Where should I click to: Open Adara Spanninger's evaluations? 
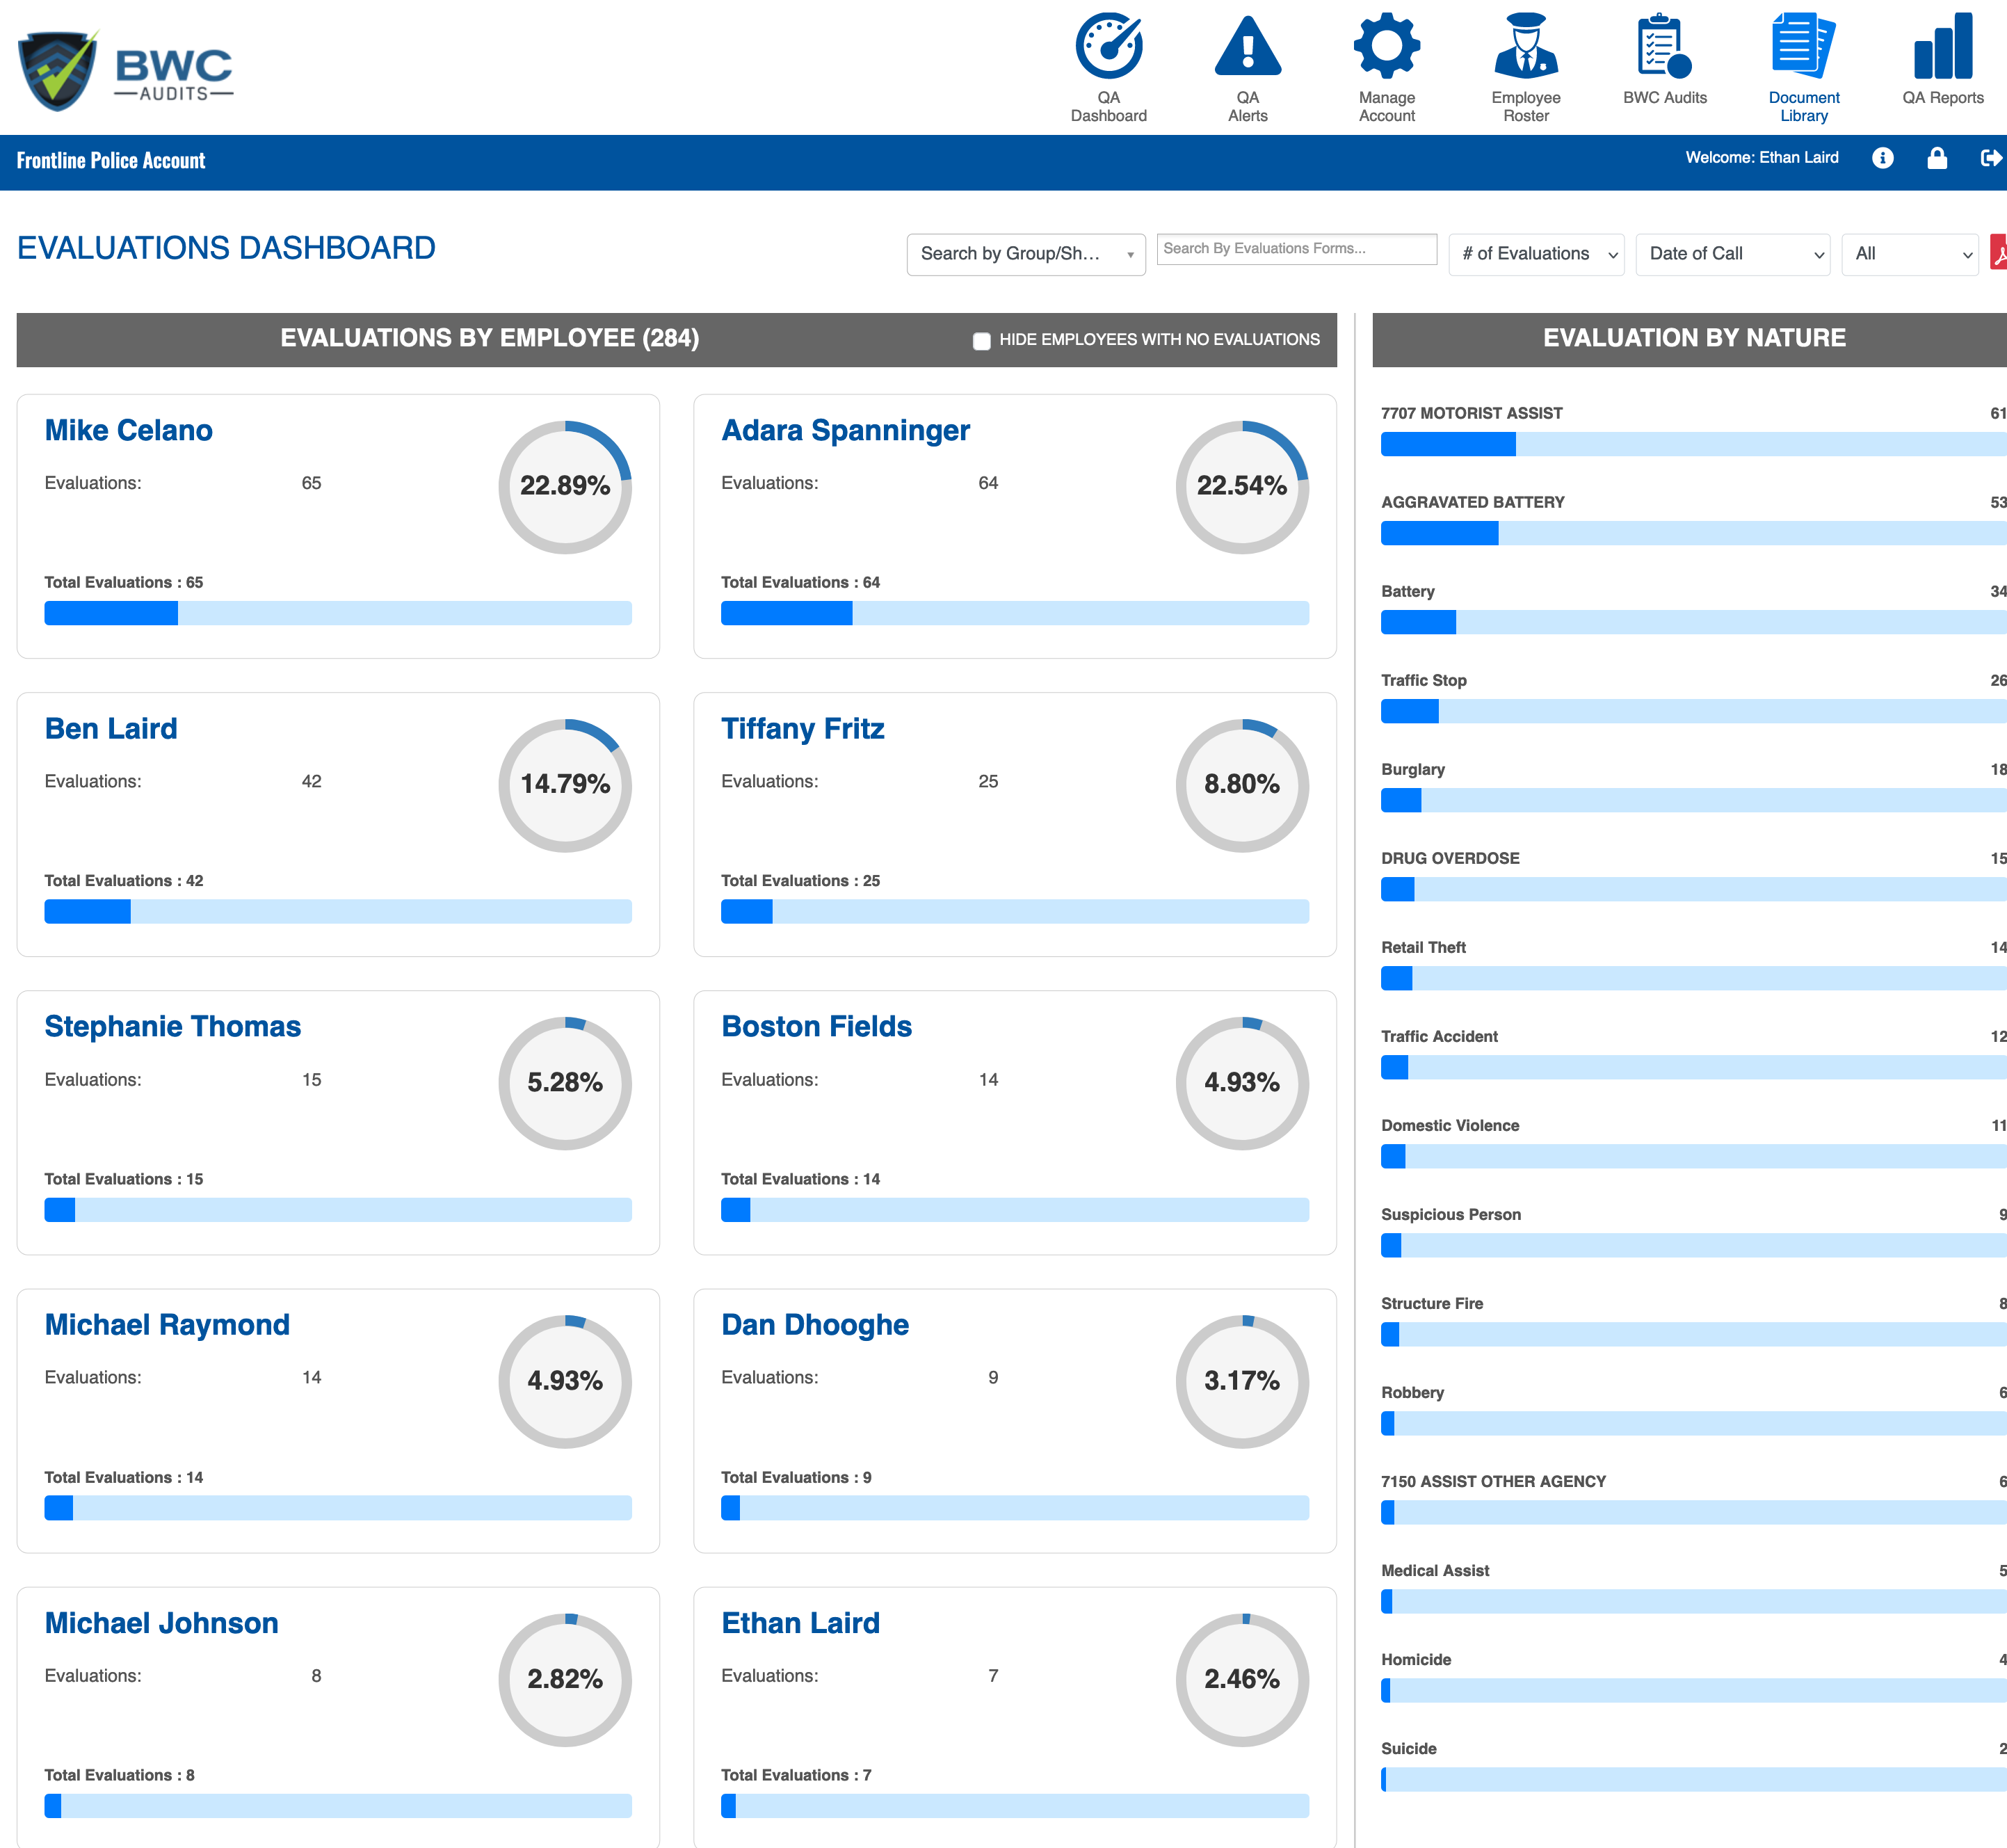[x=845, y=430]
